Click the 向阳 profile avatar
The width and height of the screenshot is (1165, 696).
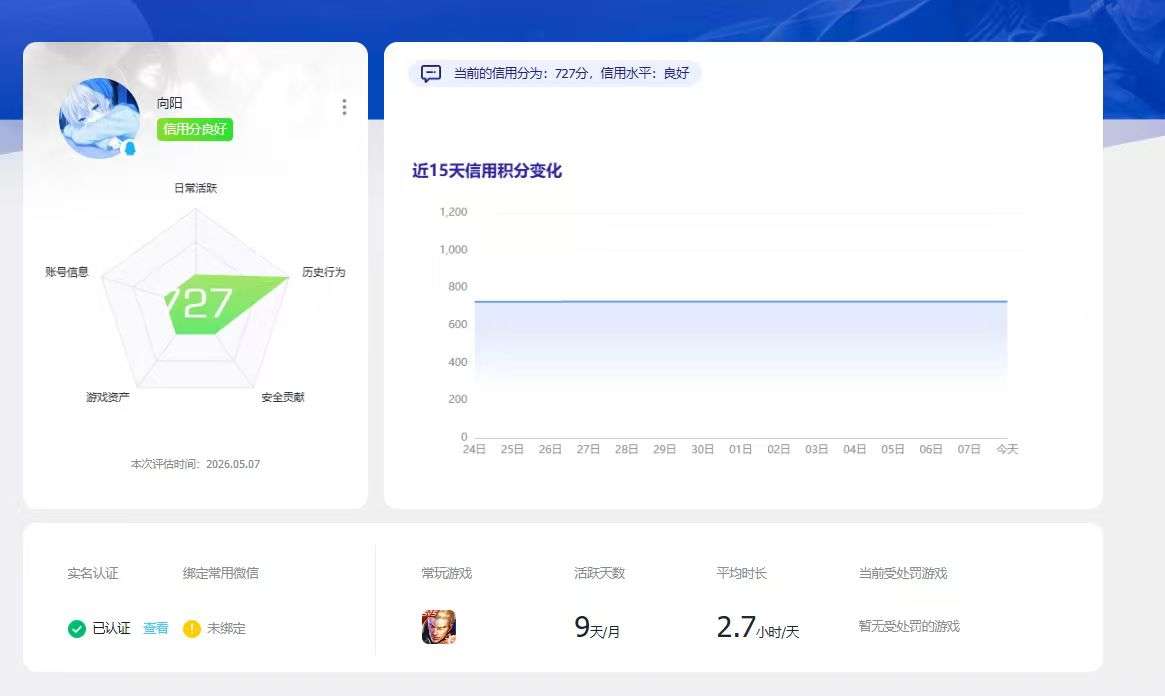tap(100, 118)
